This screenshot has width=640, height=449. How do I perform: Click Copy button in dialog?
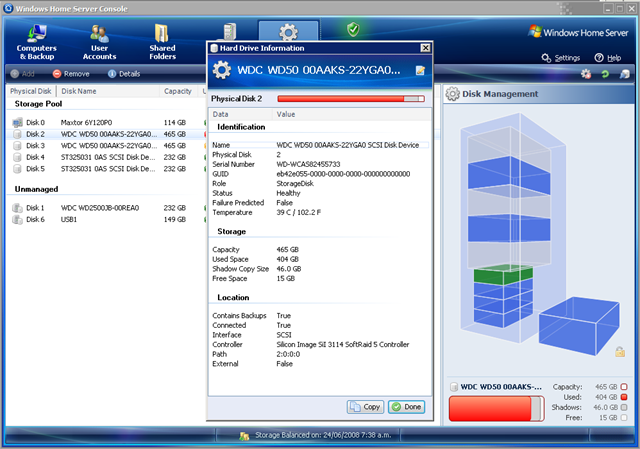(x=365, y=407)
